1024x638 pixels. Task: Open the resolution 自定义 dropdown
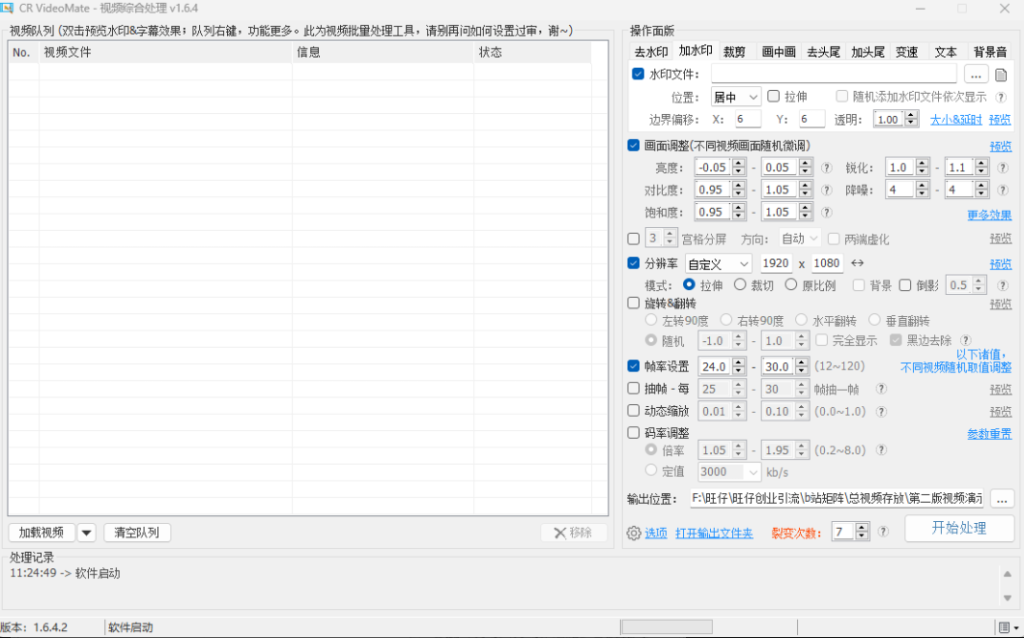coord(717,262)
